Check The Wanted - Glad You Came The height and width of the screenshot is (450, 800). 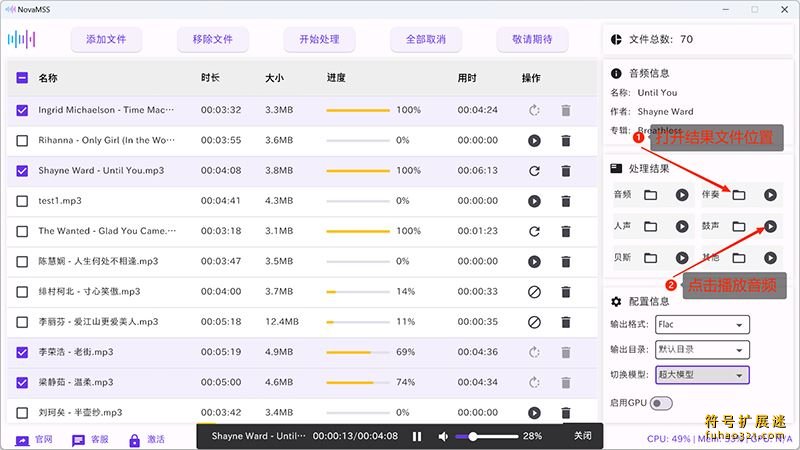[22, 232]
